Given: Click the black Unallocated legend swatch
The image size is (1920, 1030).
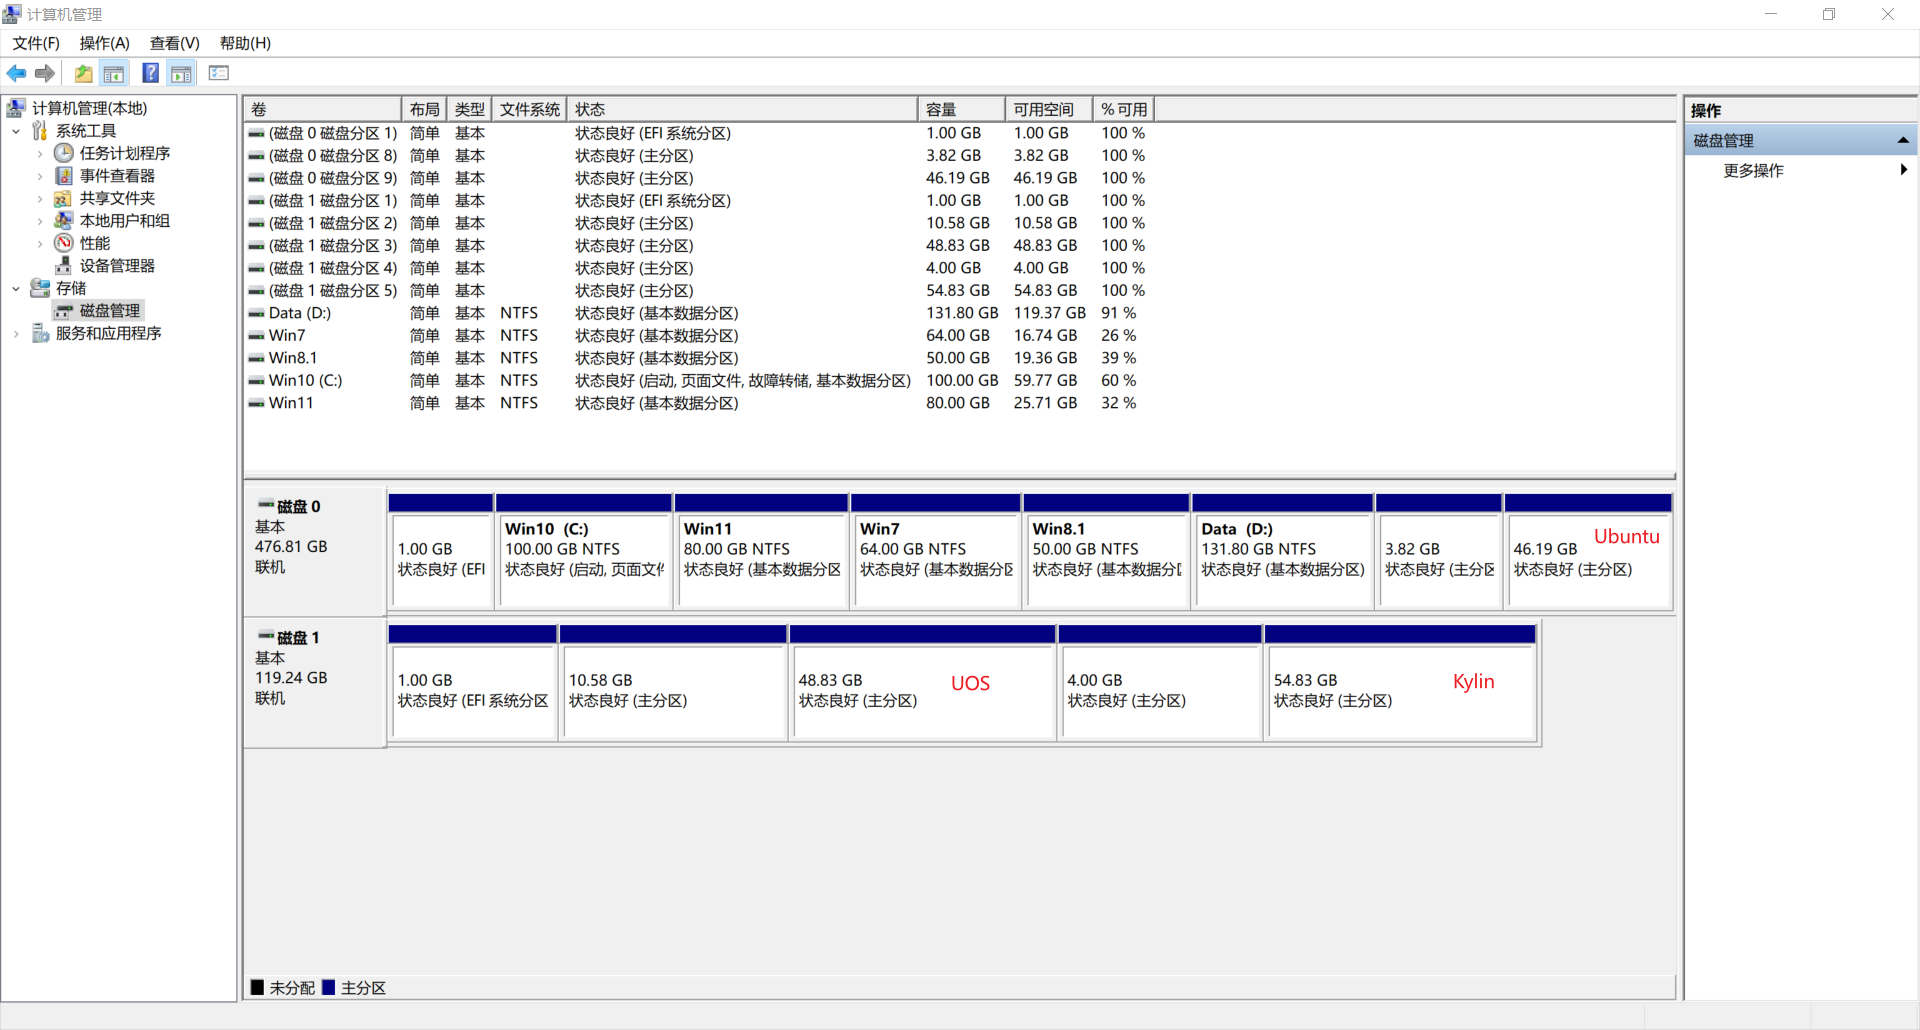Looking at the screenshot, I should click(257, 987).
